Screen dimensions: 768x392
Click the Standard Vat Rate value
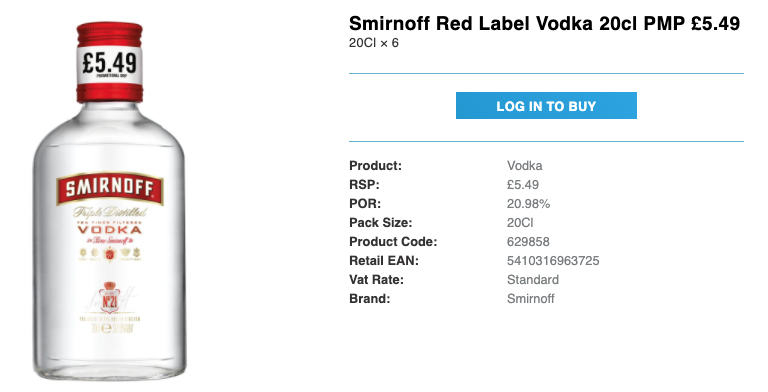click(533, 280)
